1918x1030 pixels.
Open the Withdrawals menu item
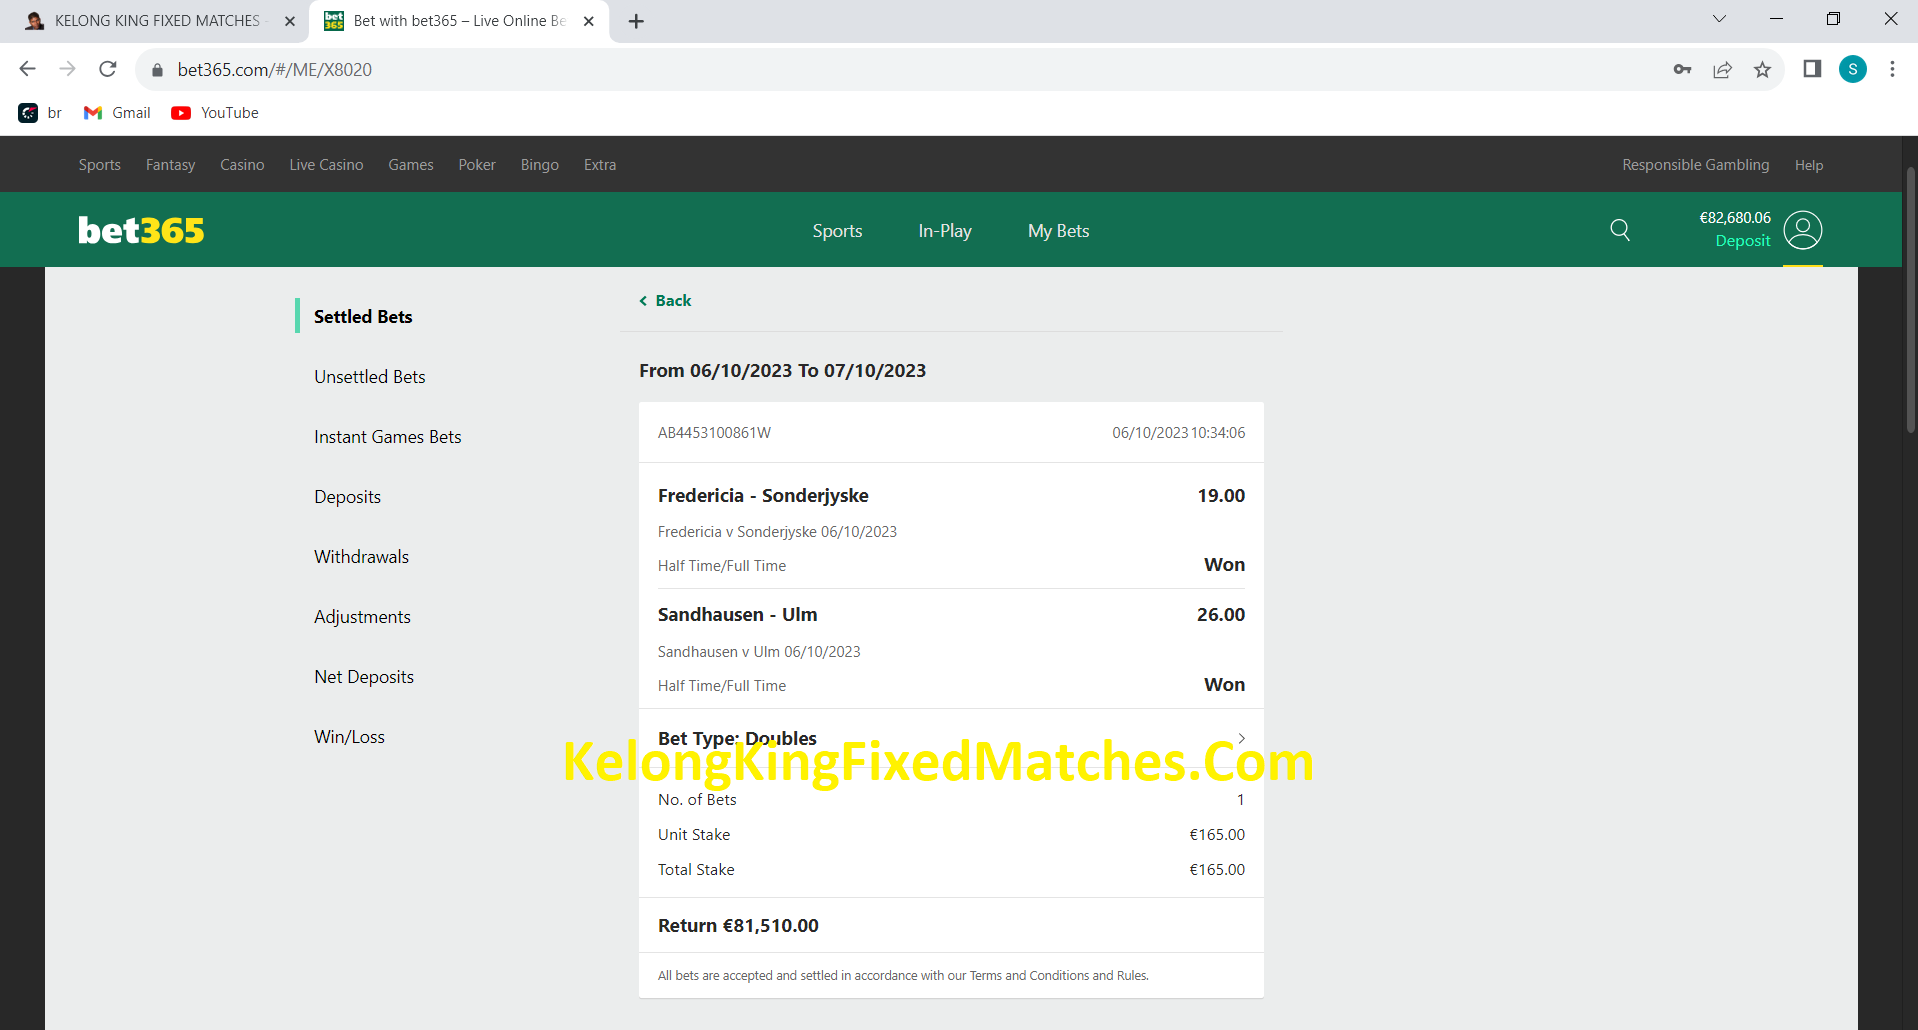[361, 557]
